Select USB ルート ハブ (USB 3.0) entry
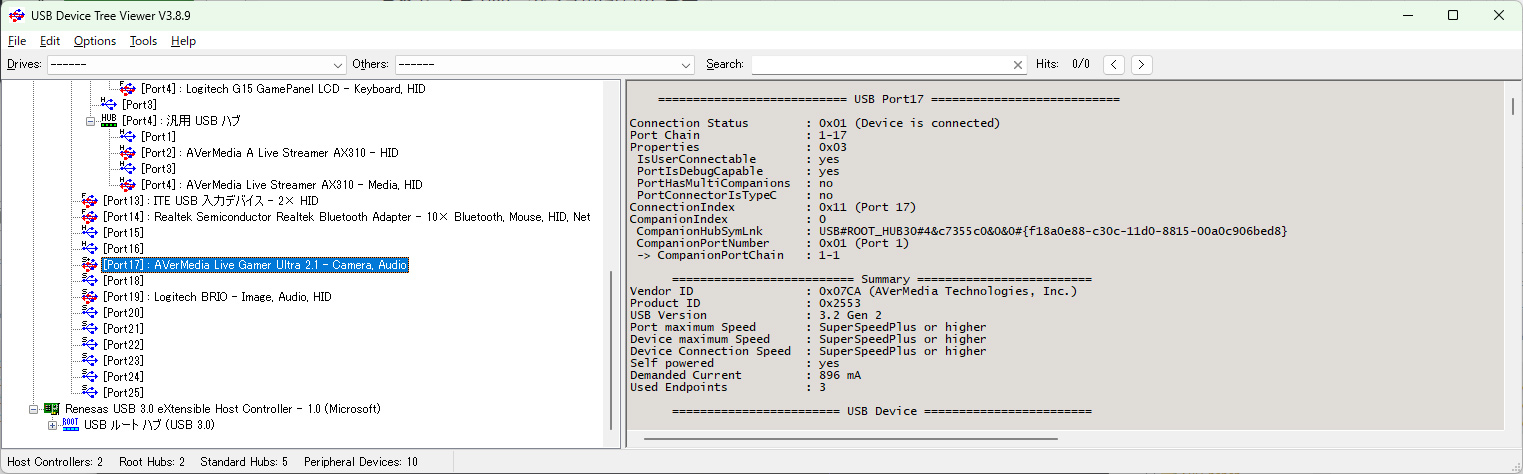 click(149, 425)
